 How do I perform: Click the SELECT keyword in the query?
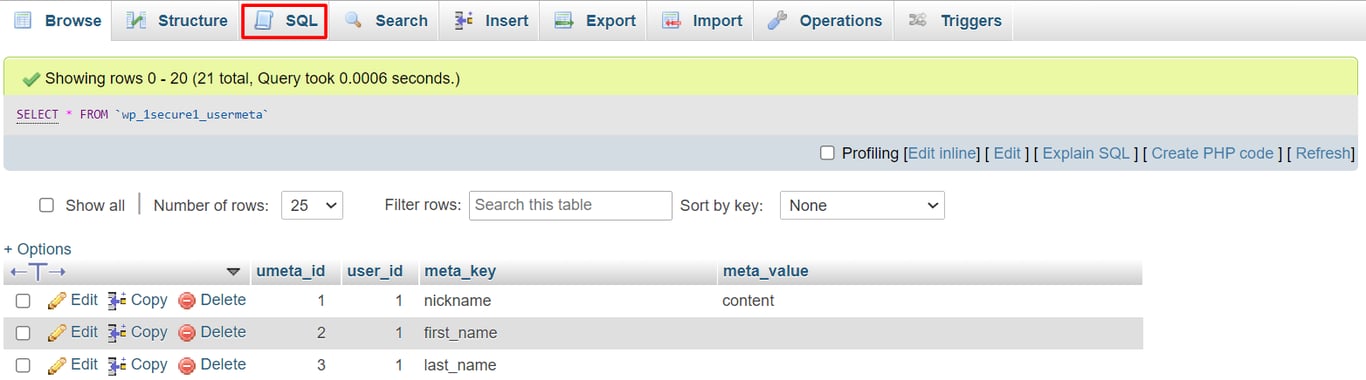pos(38,115)
